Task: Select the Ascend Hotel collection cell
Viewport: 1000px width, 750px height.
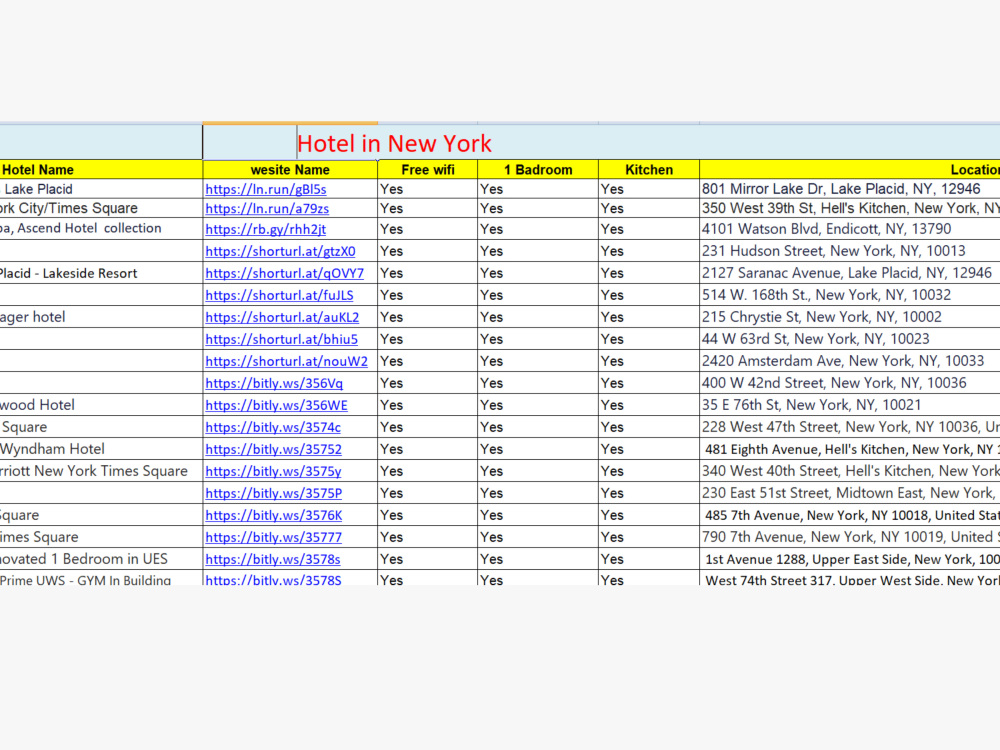Action: pyautogui.click(x=101, y=228)
